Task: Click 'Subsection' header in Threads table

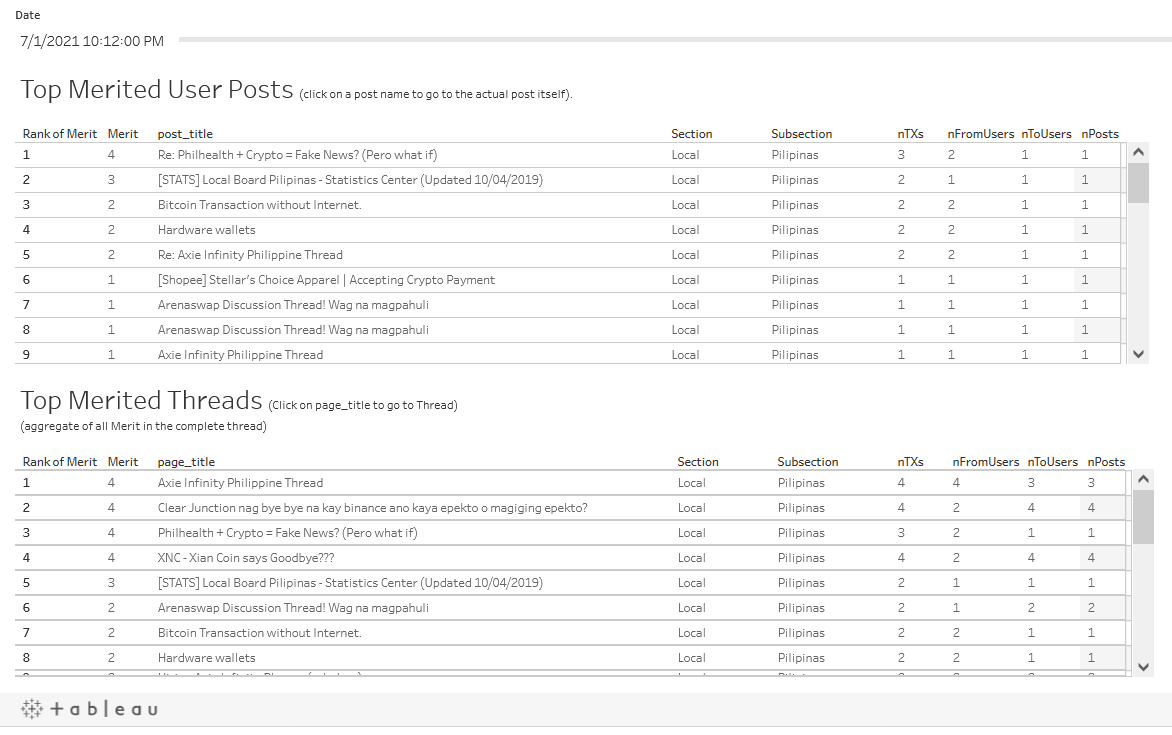Action: tap(807, 462)
